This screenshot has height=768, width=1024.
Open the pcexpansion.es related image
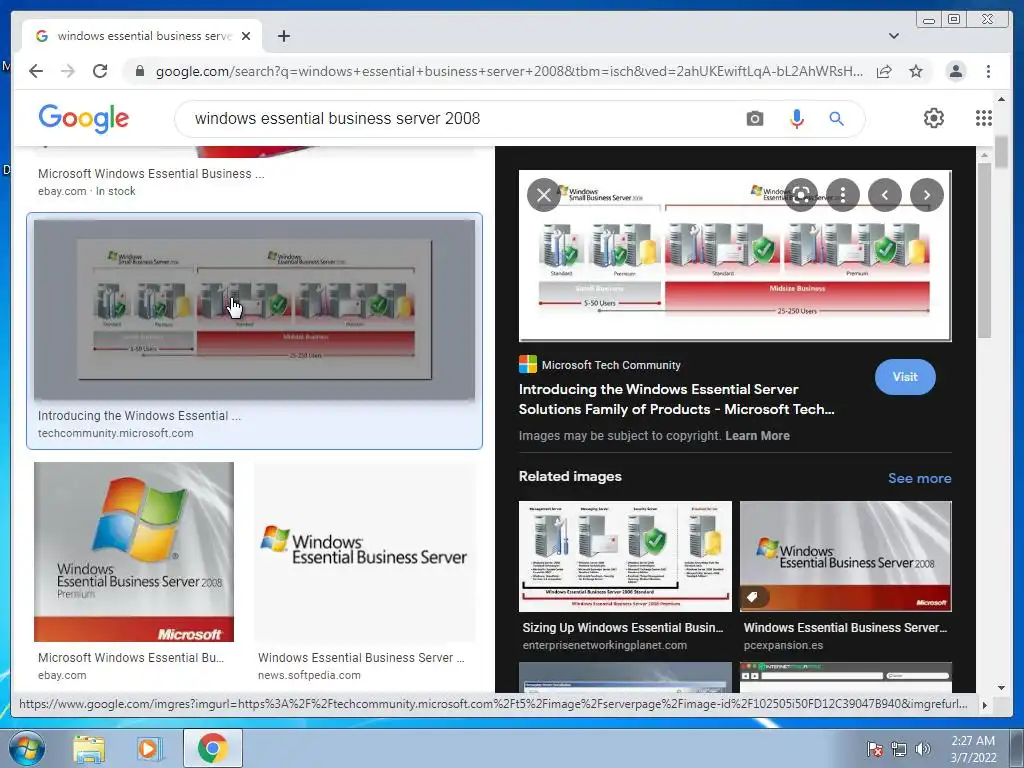pyautogui.click(x=846, y=556)
